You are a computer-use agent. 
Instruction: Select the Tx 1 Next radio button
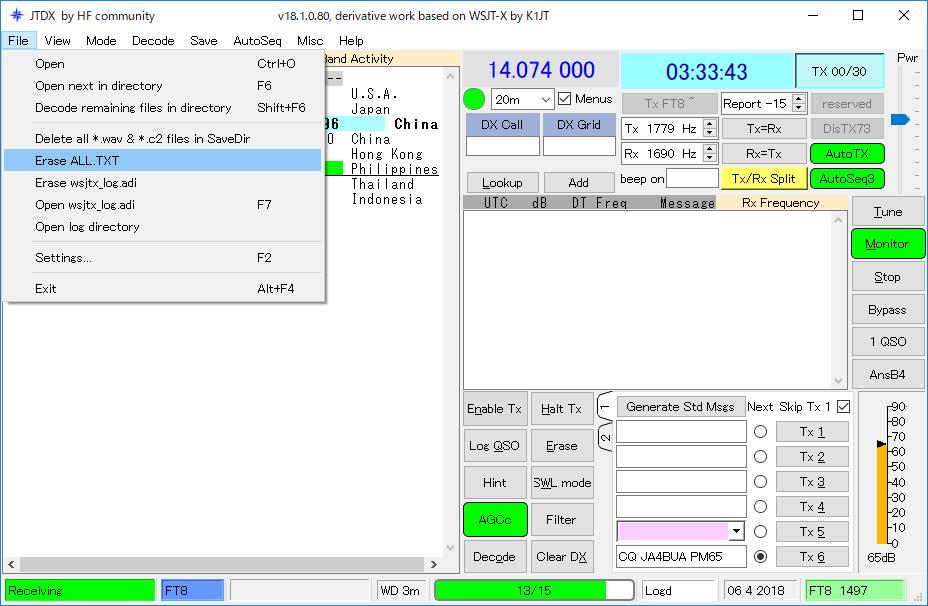761,432
